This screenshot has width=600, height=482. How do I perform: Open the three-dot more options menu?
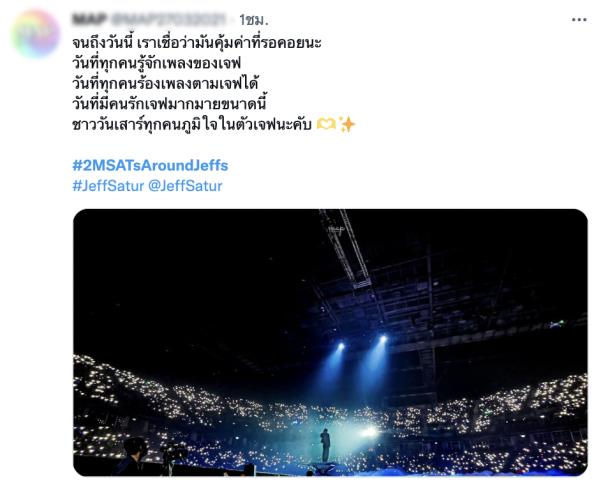point(579,20)
